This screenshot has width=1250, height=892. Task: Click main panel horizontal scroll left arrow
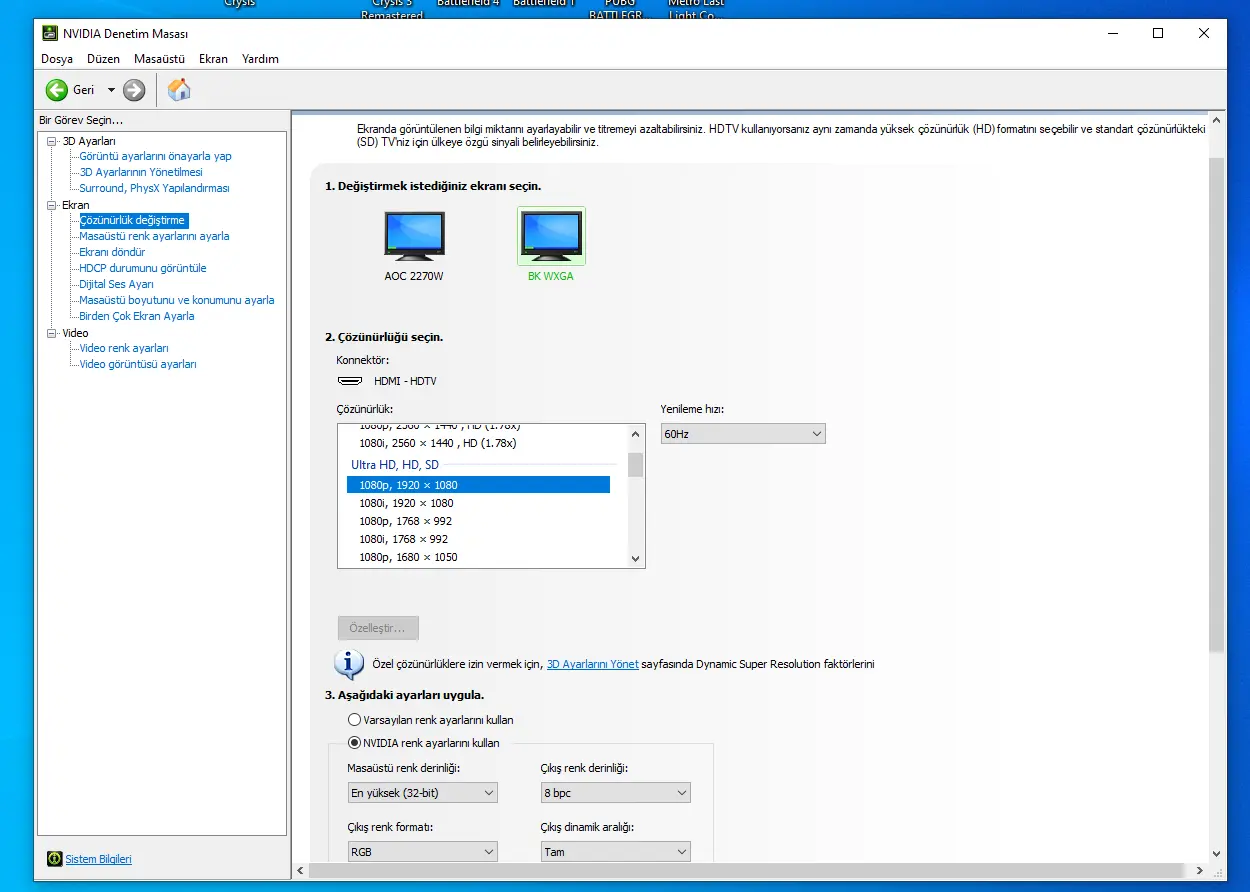pyautogui.click(x=300, y=871)
